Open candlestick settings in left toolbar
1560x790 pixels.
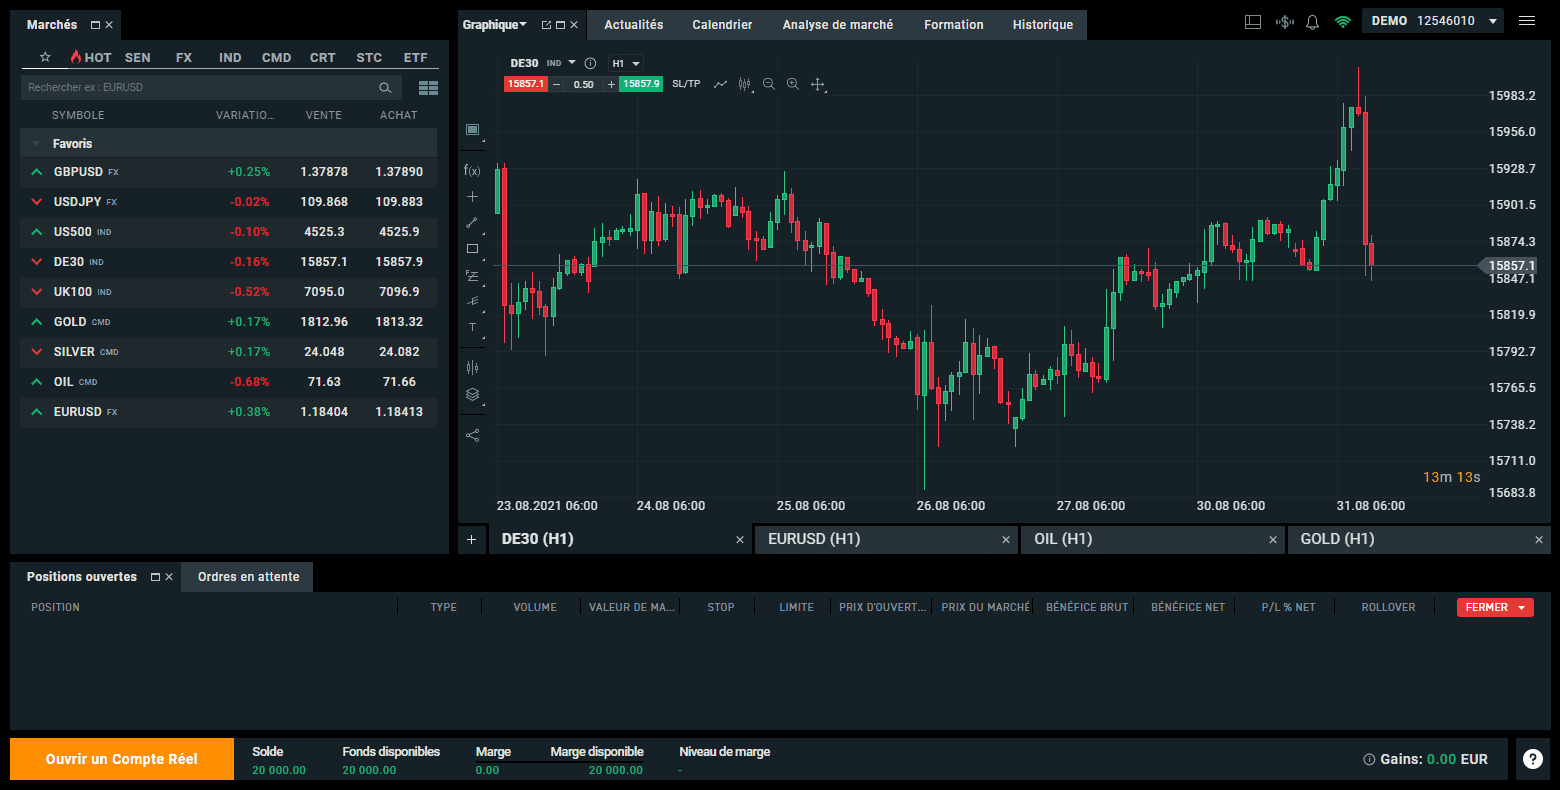[472, 367]
